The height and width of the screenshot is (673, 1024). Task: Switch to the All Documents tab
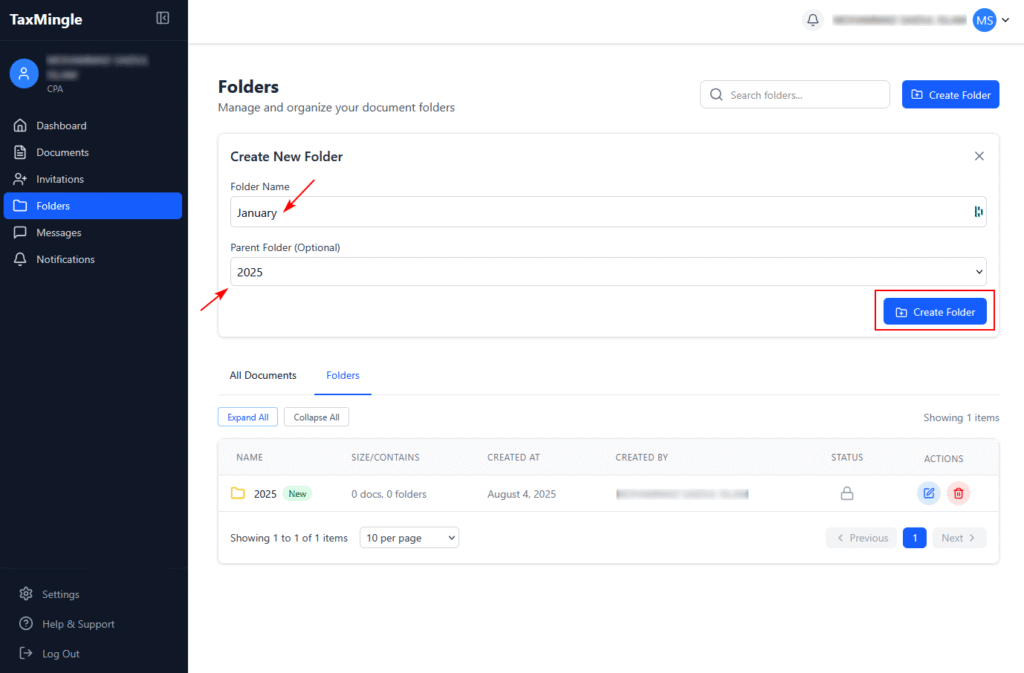(263, 376)
